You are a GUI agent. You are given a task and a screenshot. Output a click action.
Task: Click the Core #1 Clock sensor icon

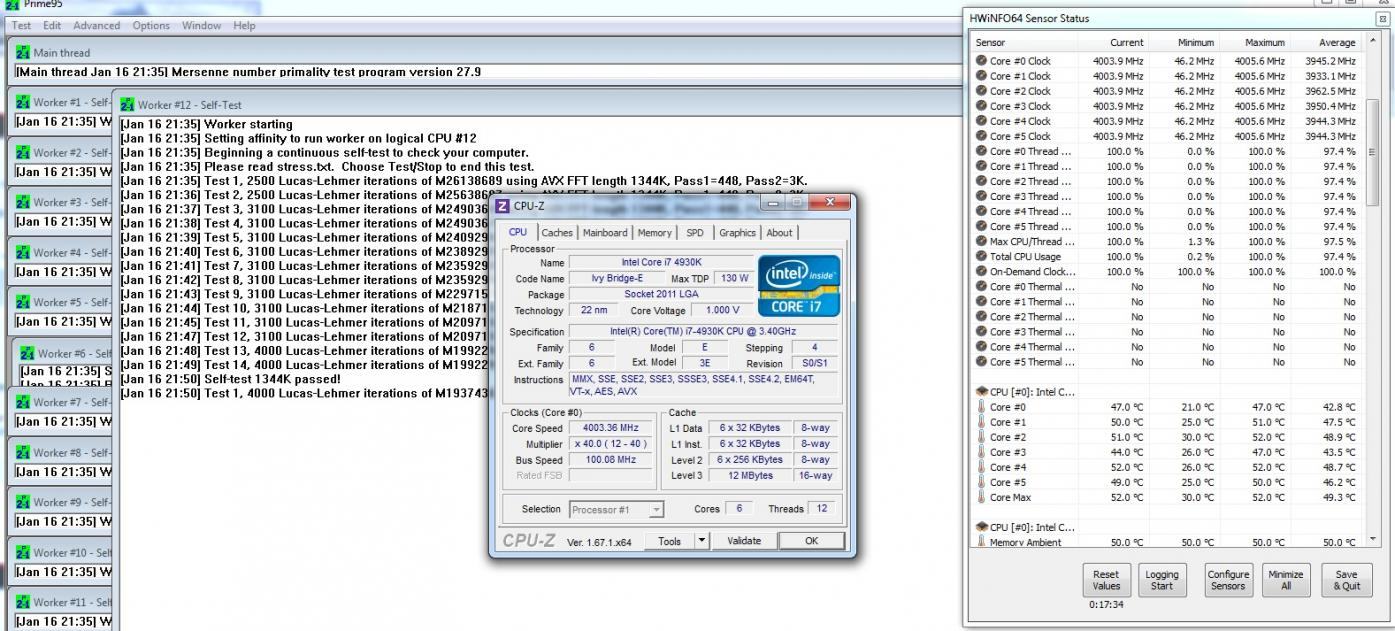pos(981,76)
